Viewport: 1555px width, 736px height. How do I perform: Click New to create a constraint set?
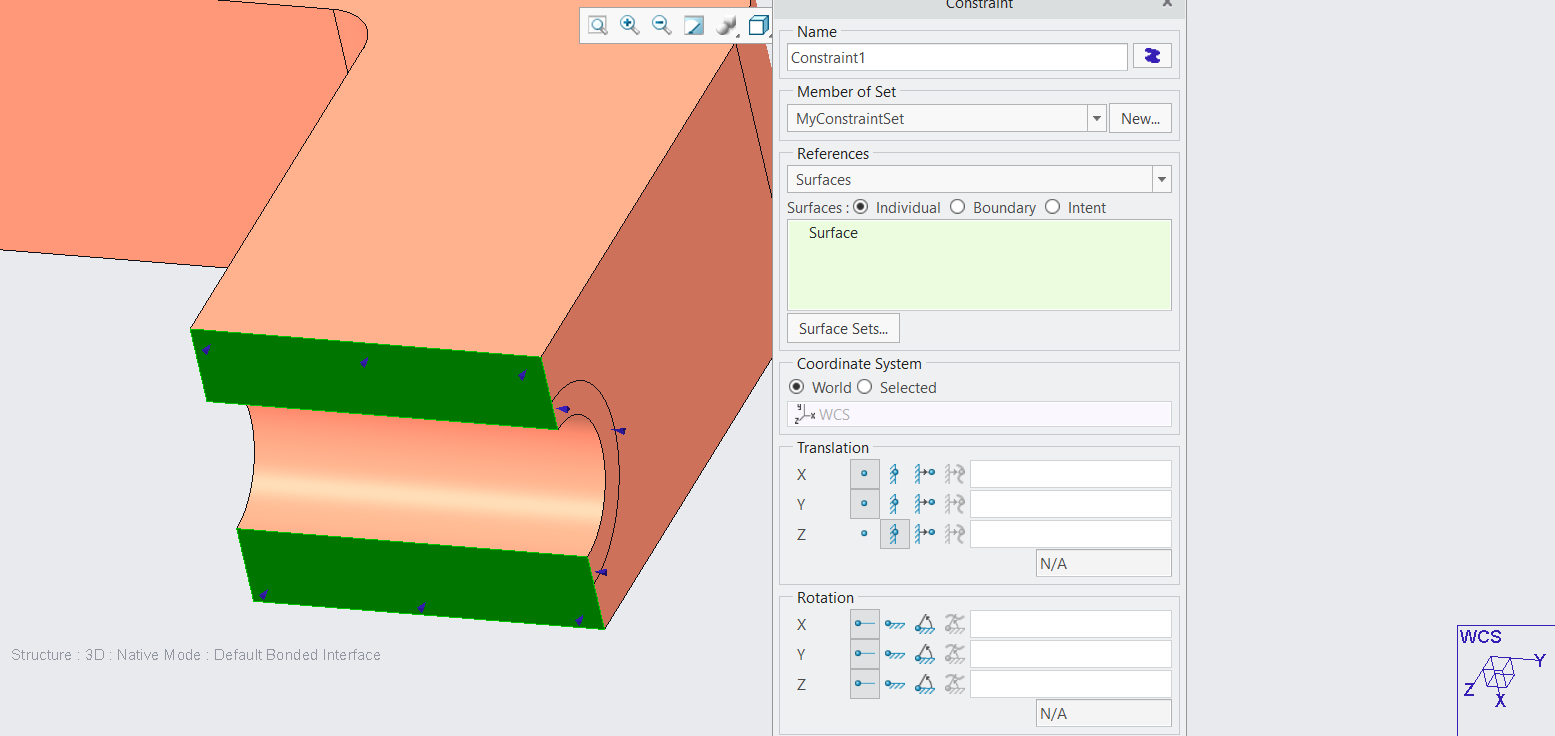[1140, 118]
